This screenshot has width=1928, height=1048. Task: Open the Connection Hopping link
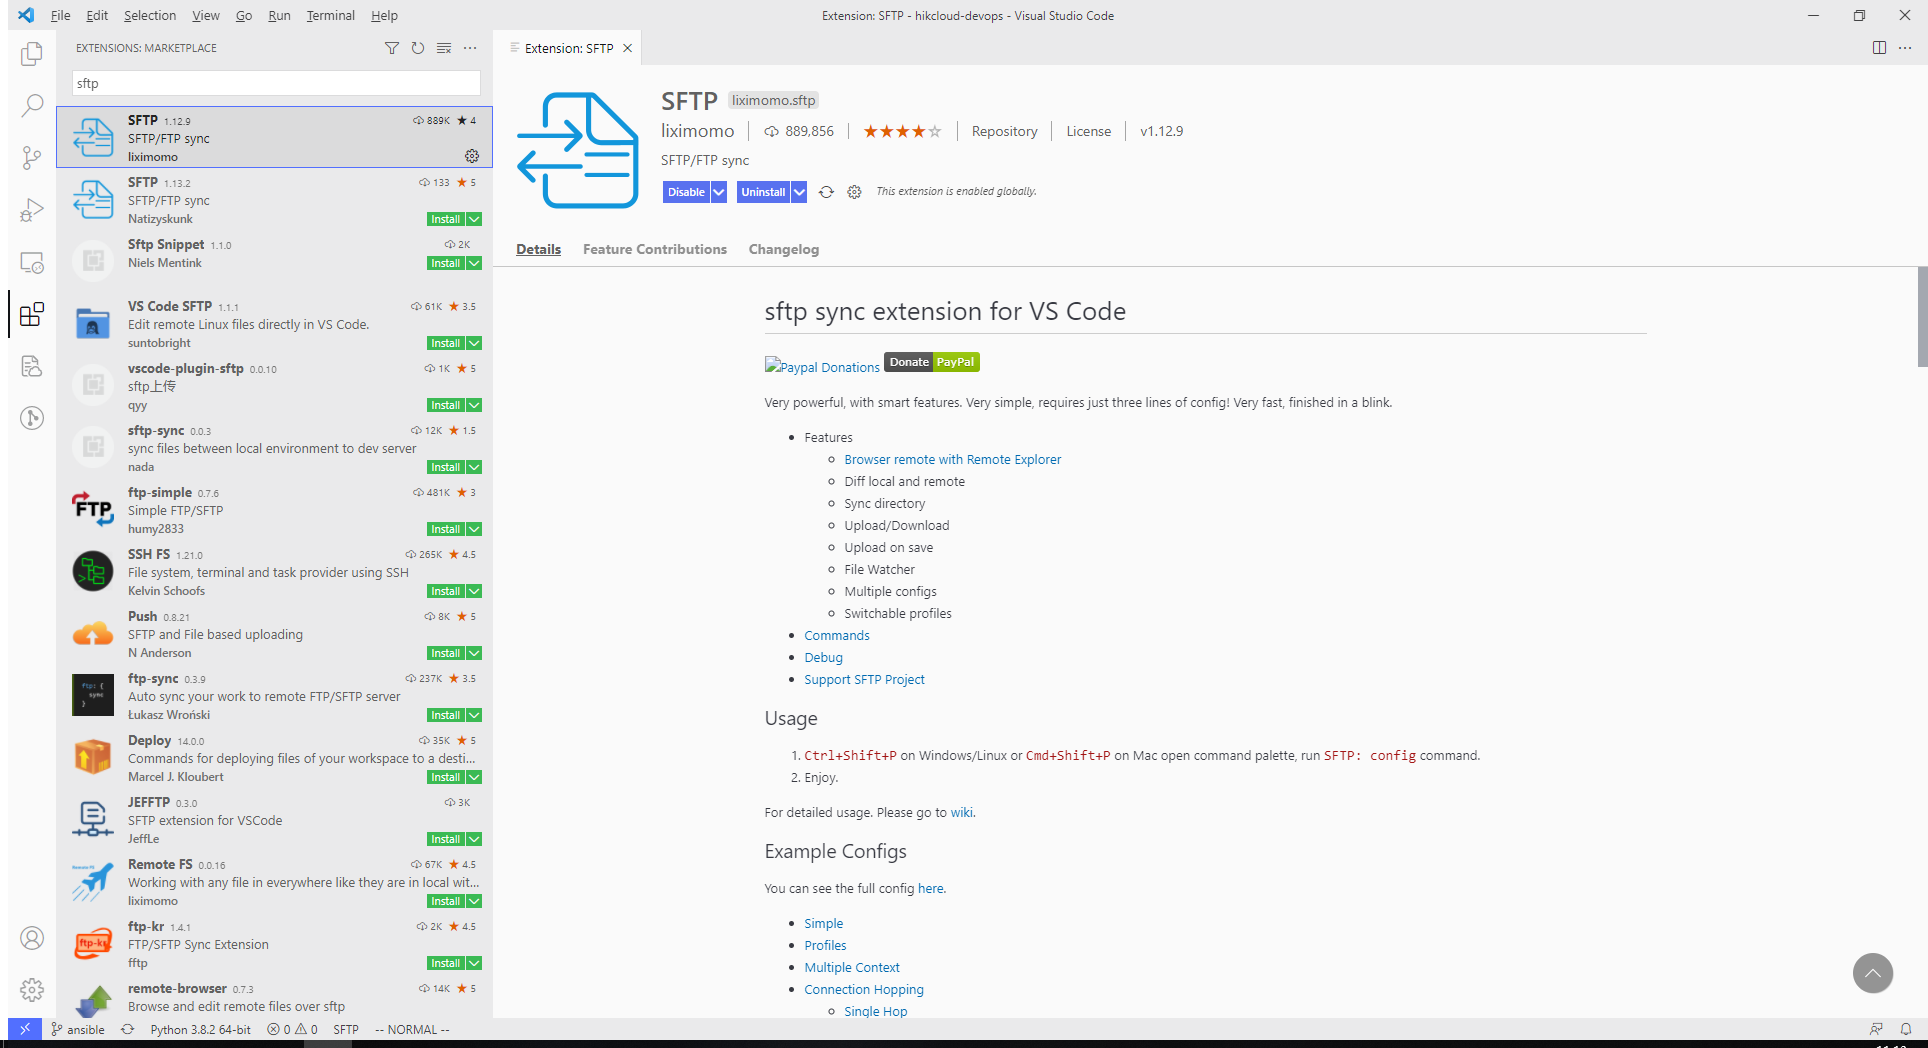pyautogui.click(x=863, y=989)
